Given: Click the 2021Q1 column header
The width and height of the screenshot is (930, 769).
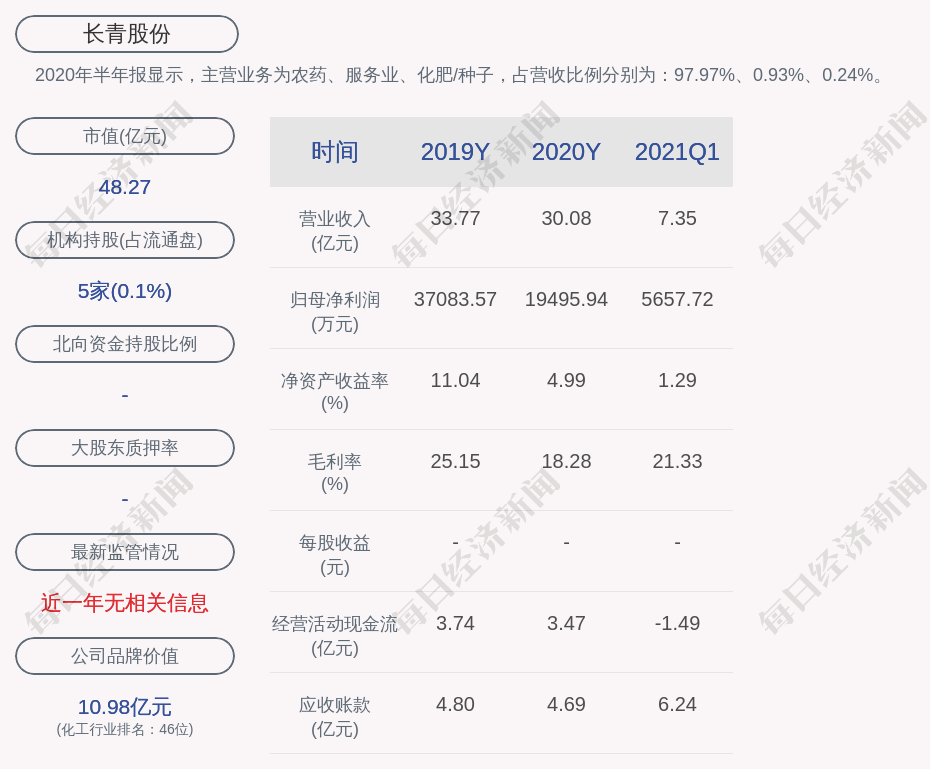Looking at the screenshot, I should [677, 152].
